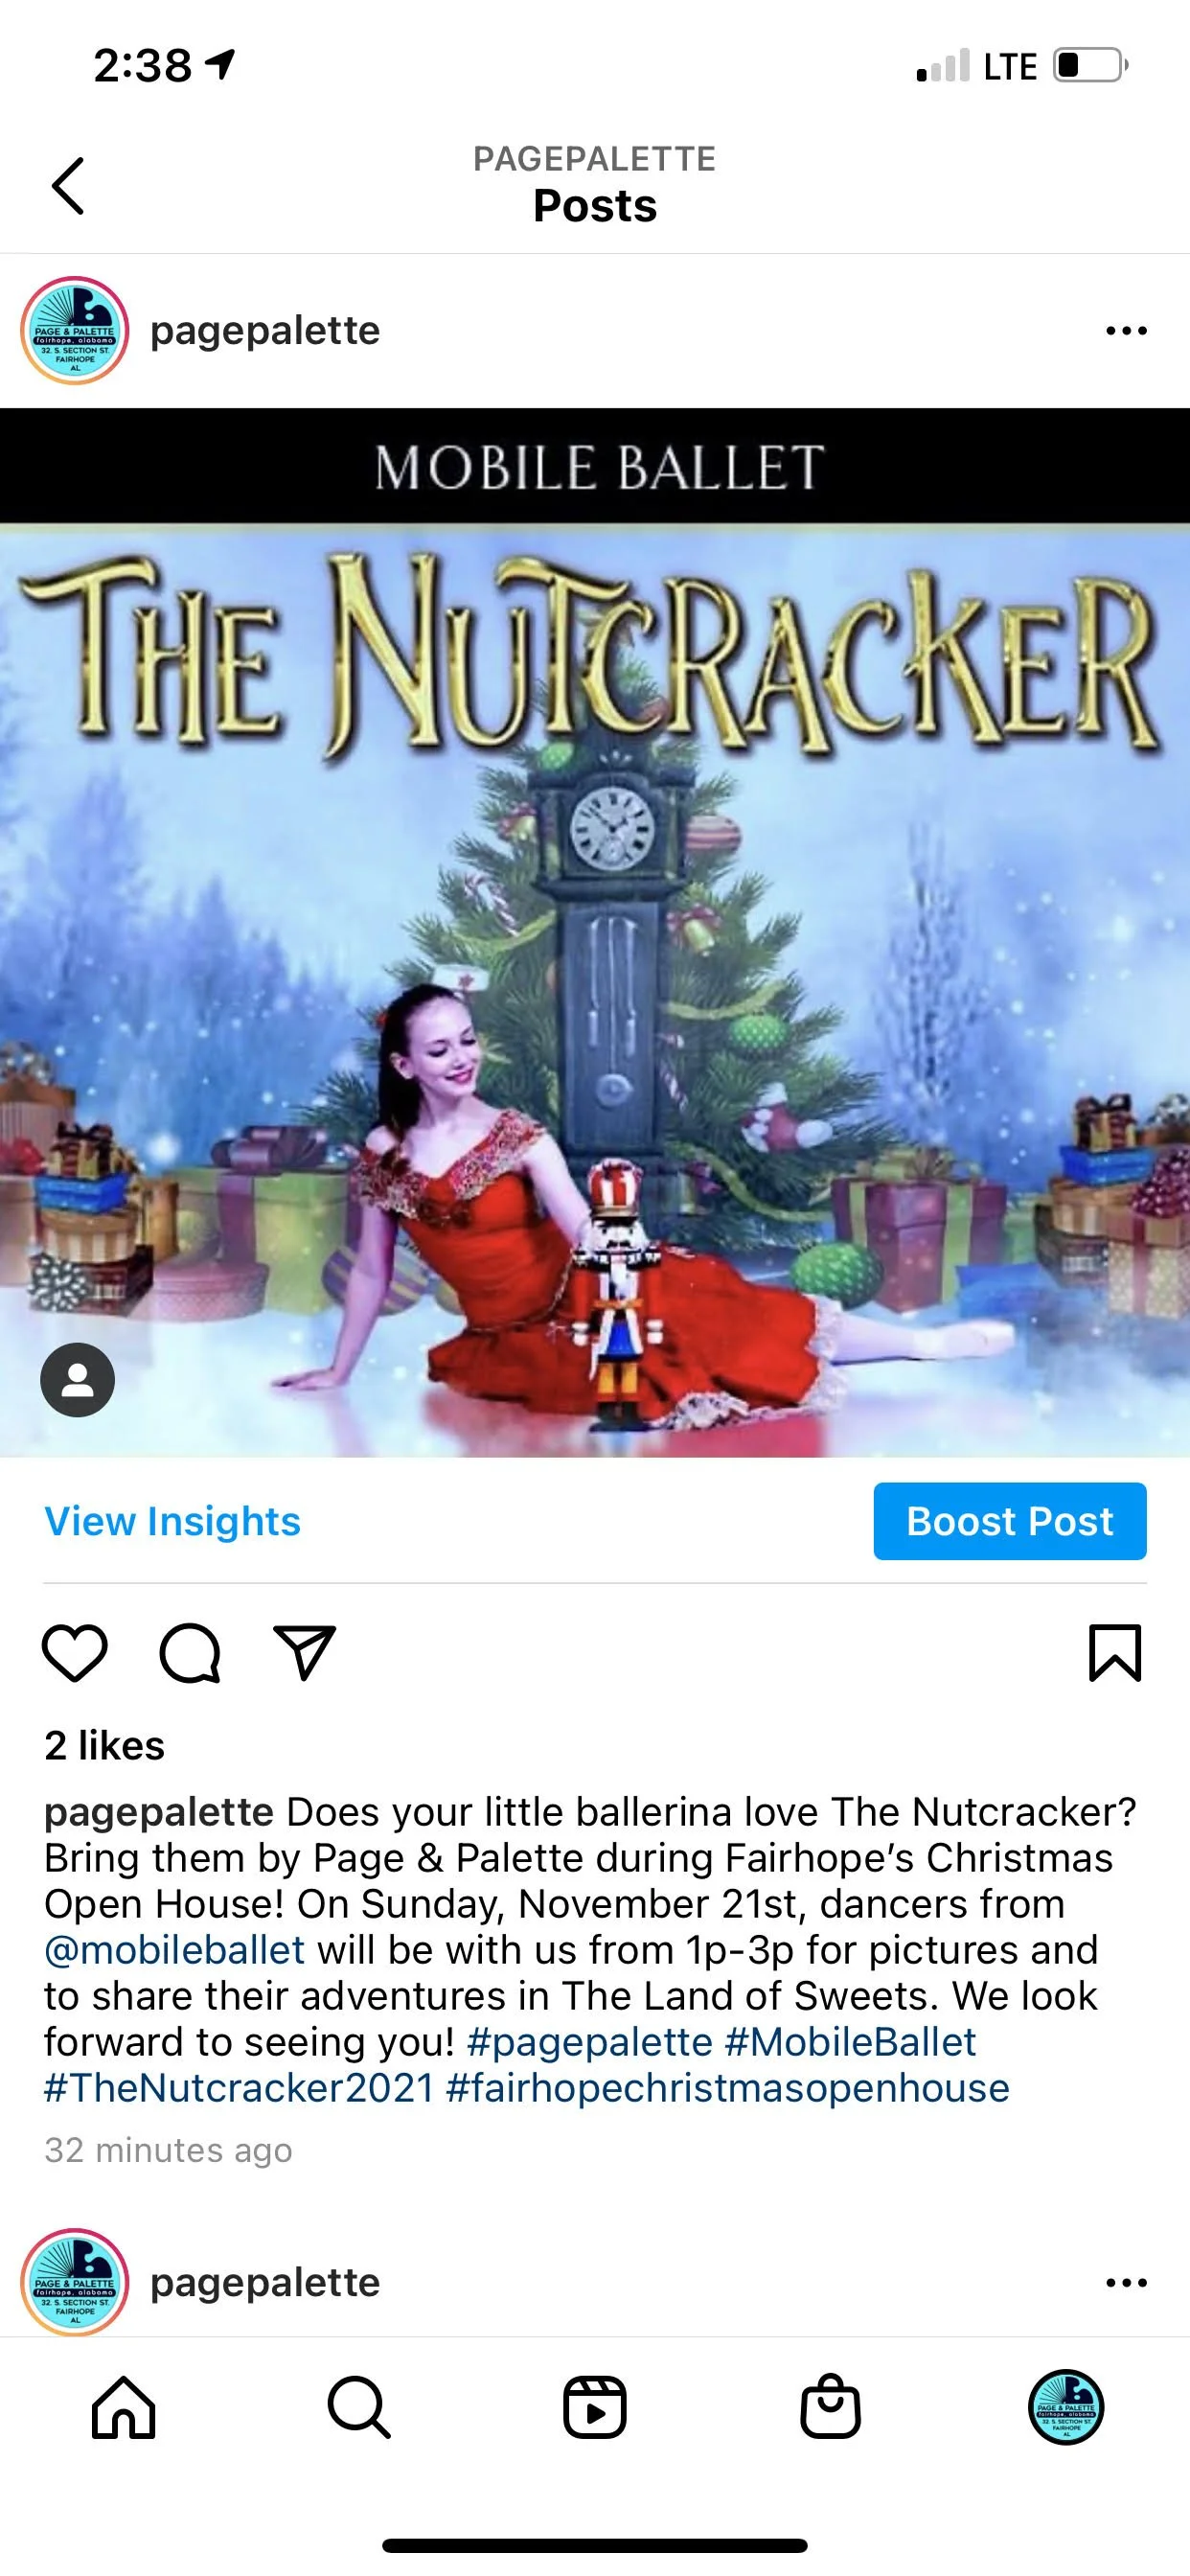Screen dimensions: 1190x2576
Task: Open comments with the speech bubble icon
Action: tap(190, 1653)
